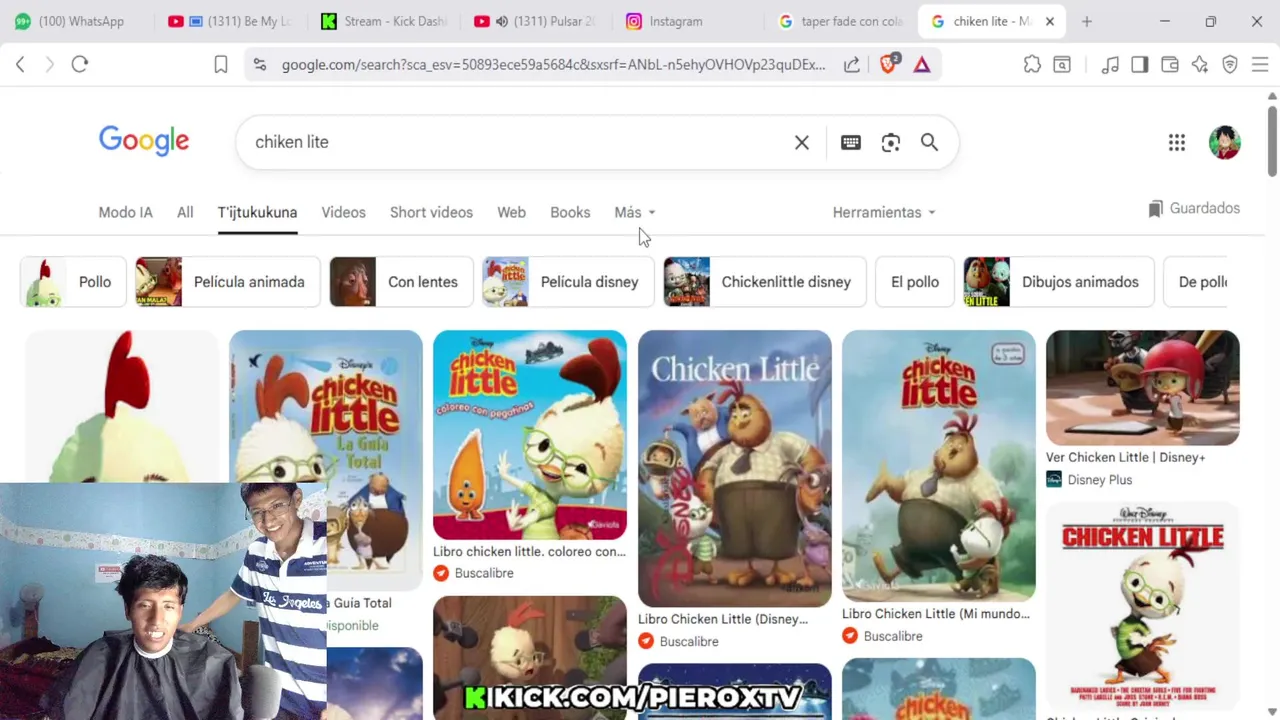Open the VPN shield icon in toolbar
Screen dimensions: 1280x720
pos(1230,64)
